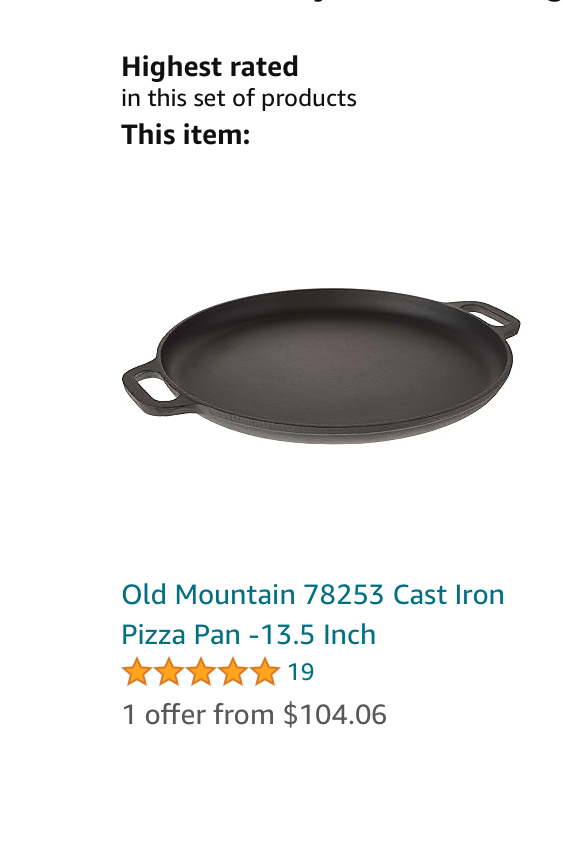Click the fifth orange rating star

(266, 672)
